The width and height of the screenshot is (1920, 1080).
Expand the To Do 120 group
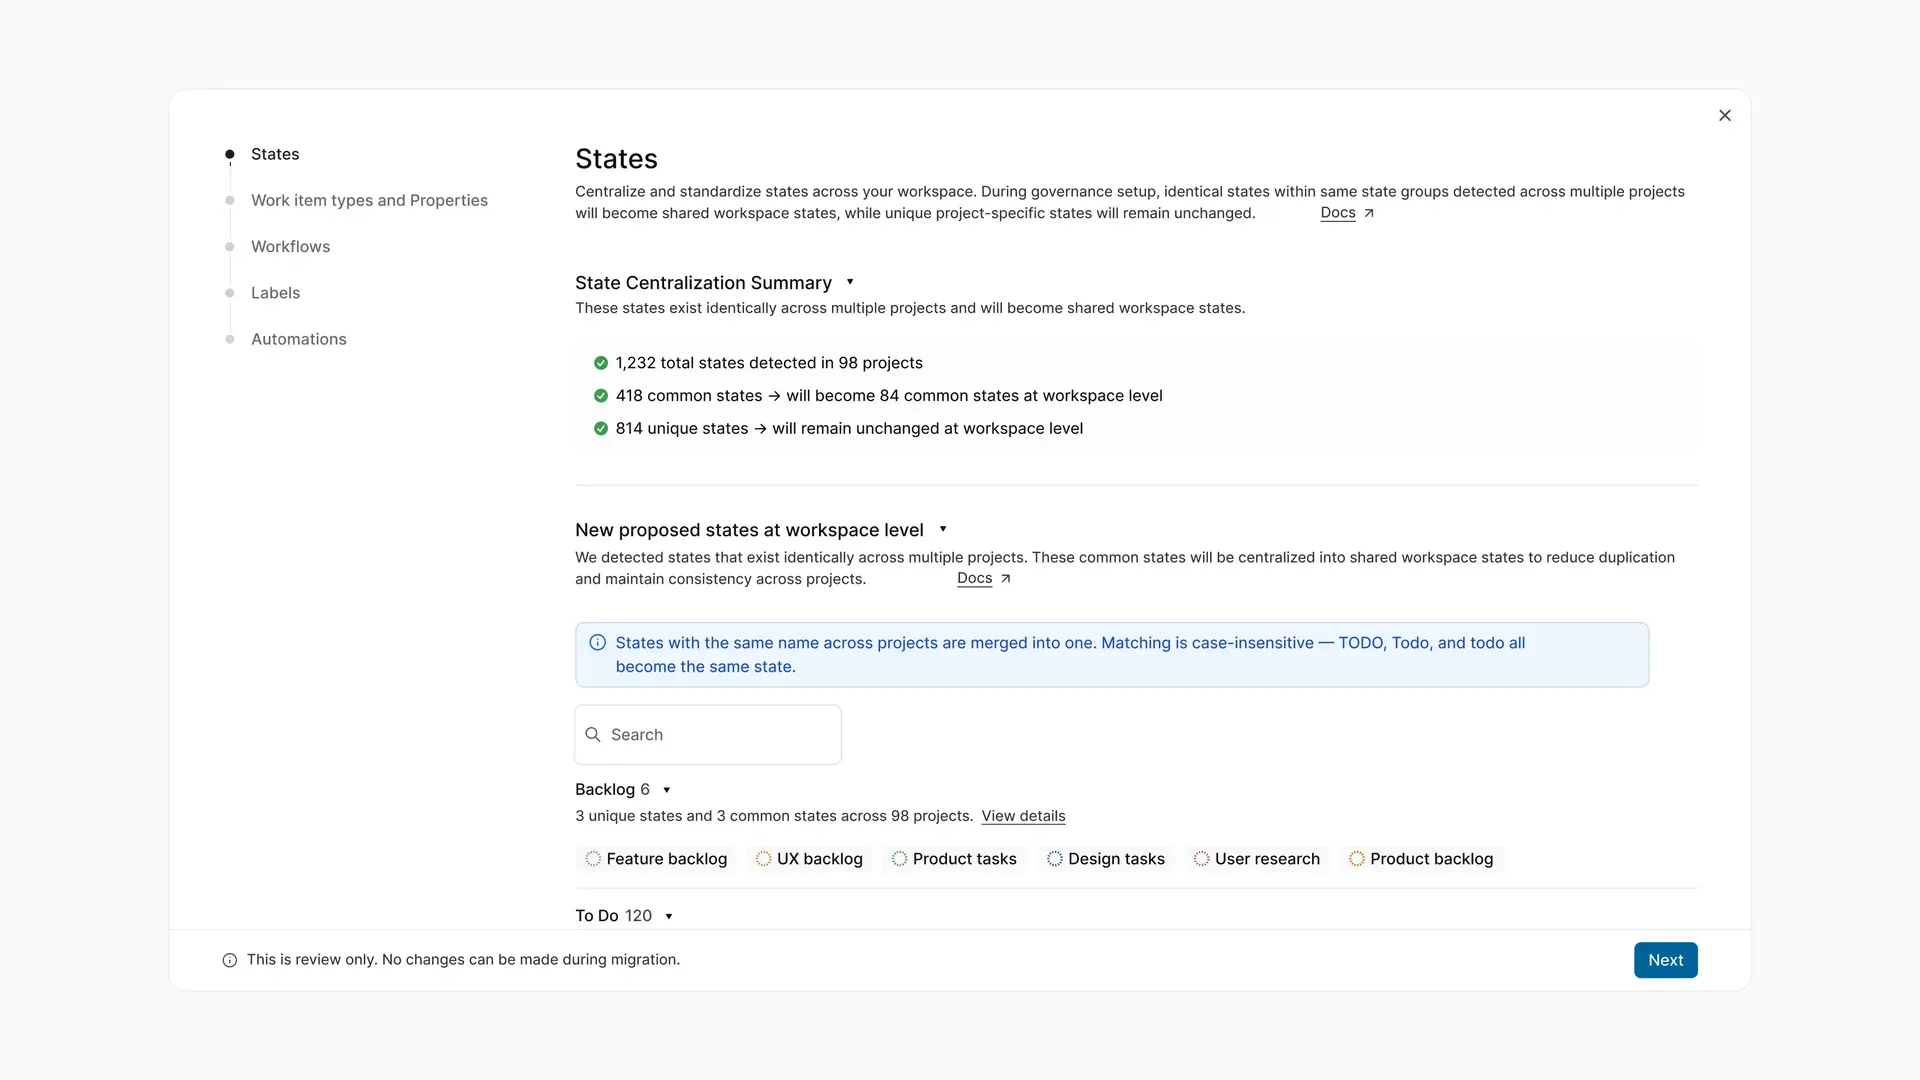pos(669,916)
